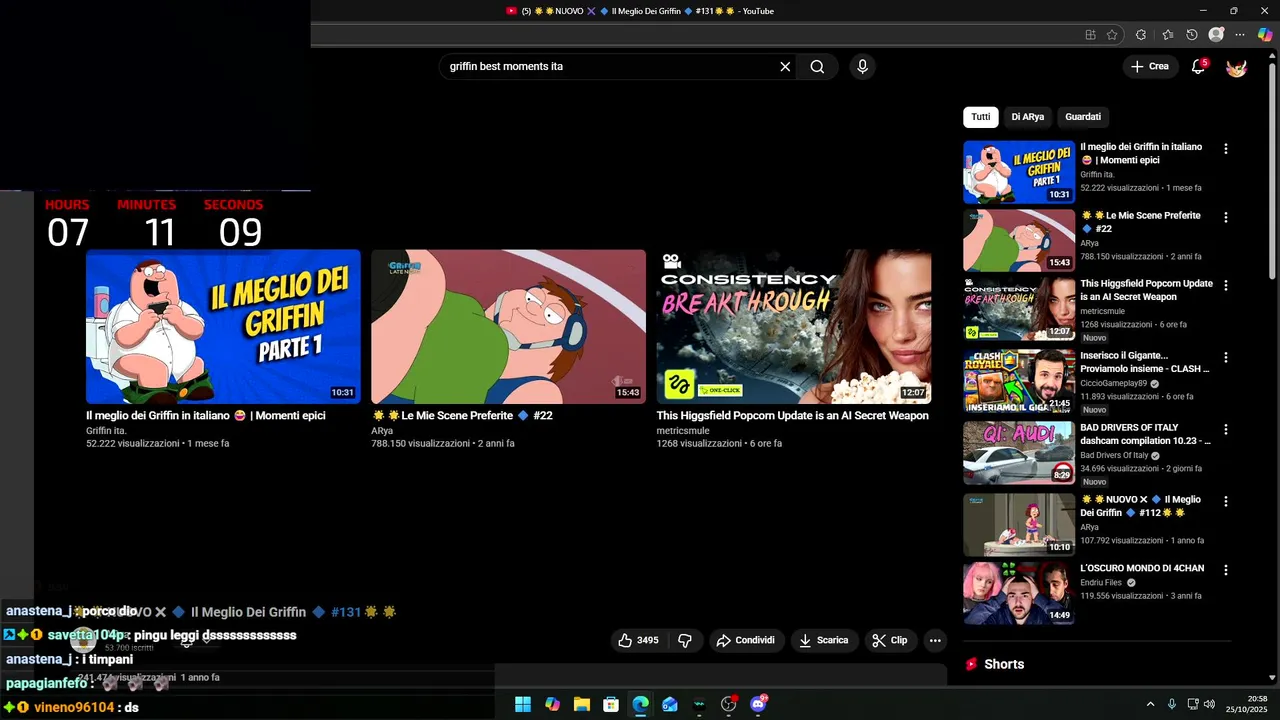Click the magnifier search button
The width and height of the screenshot is (1280, 720).
817,67
